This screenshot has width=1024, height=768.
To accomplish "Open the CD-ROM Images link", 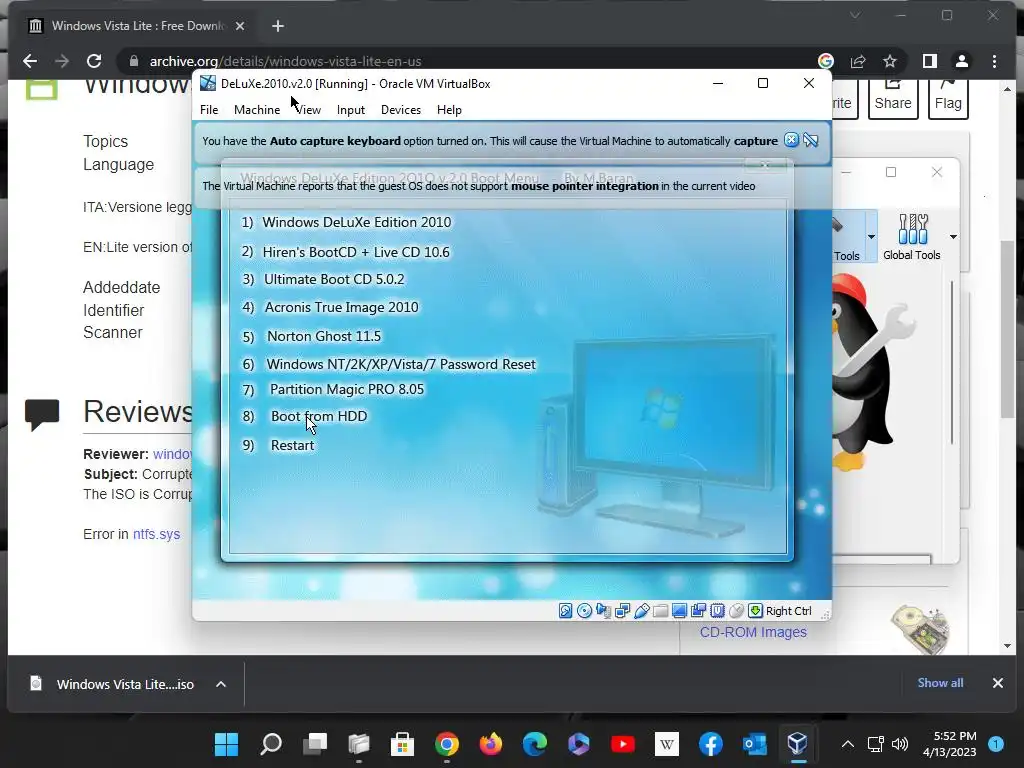I will (x=753, y=632).
